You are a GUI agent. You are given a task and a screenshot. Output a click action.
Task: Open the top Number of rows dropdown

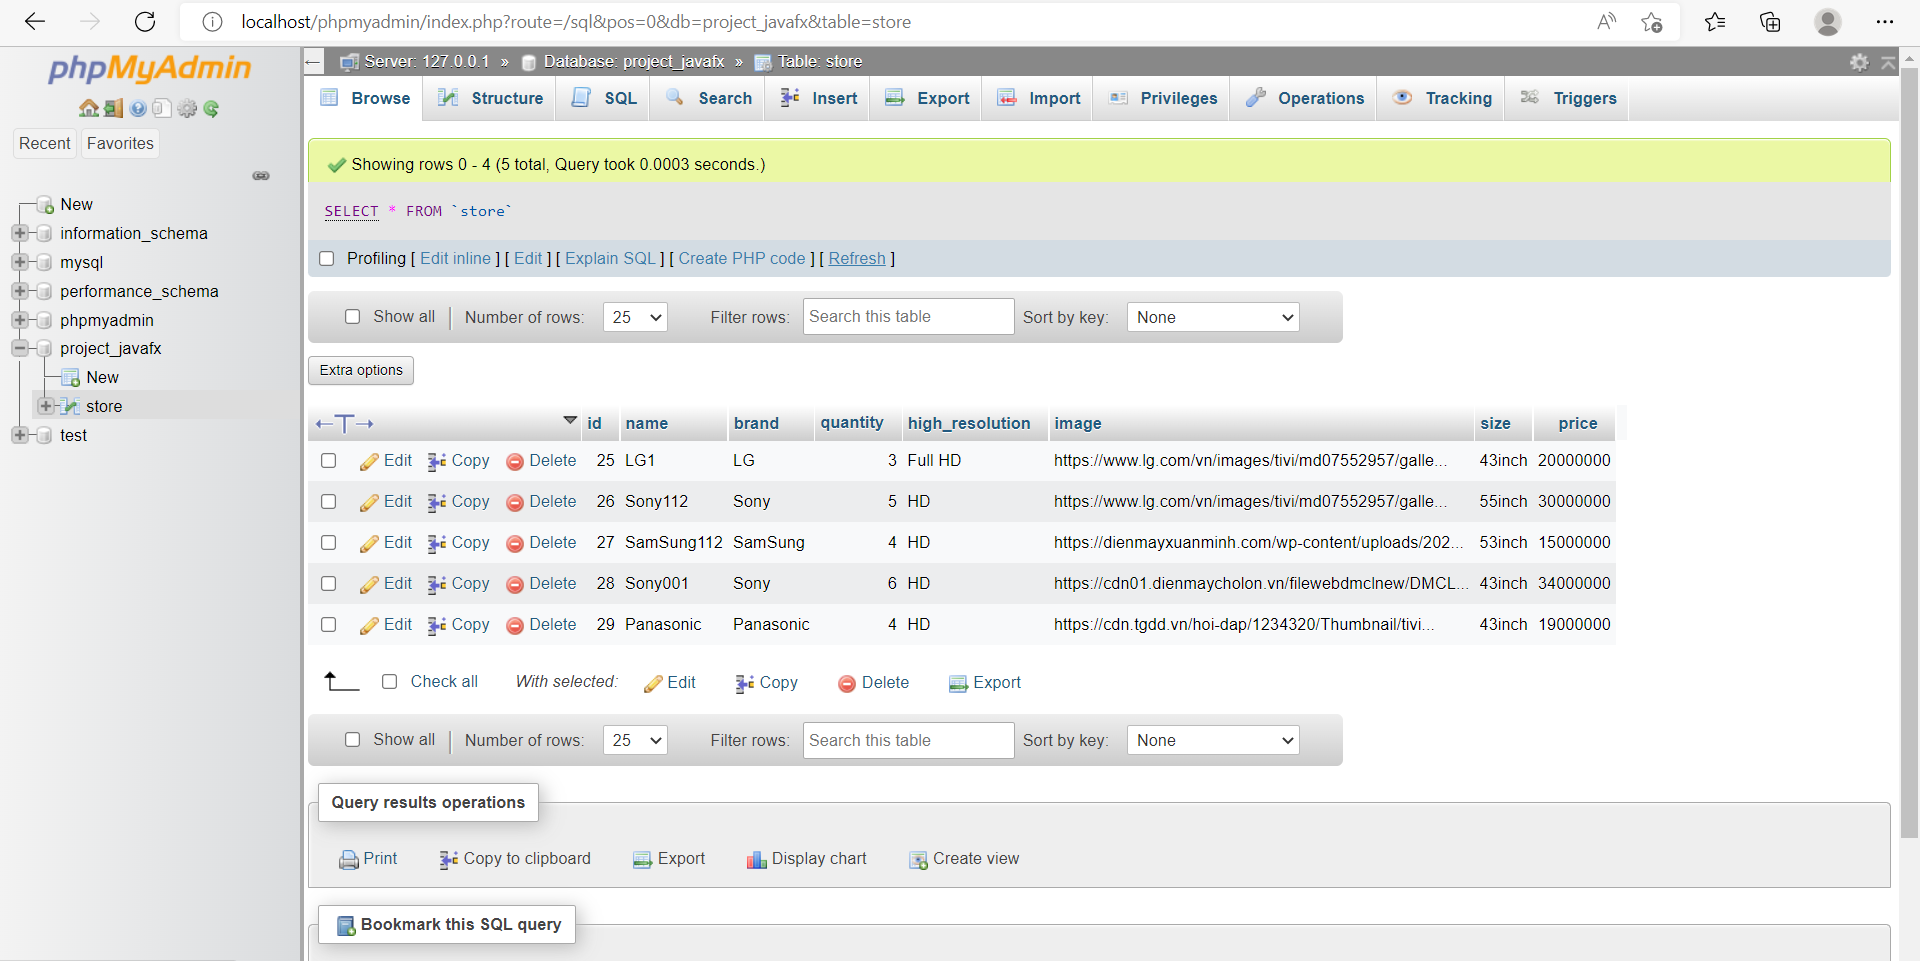635,317
